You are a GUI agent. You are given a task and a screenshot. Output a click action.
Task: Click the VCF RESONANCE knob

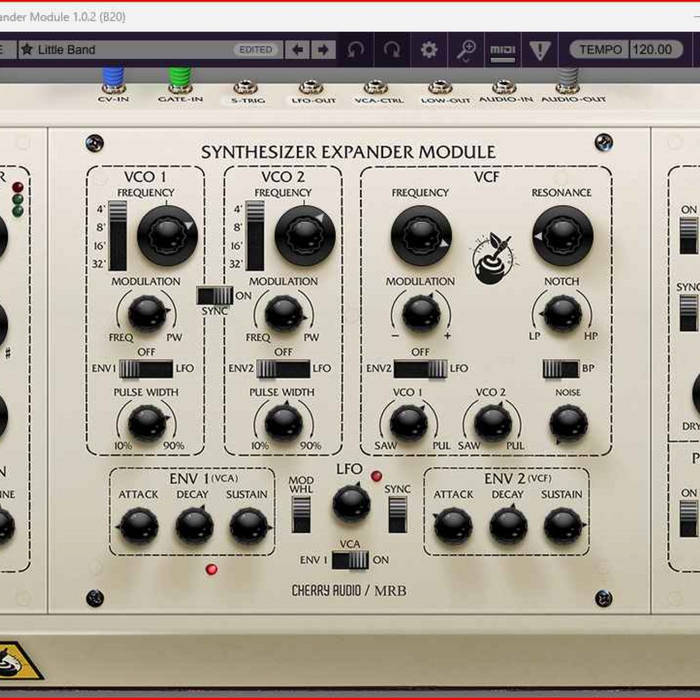point(562,235)
